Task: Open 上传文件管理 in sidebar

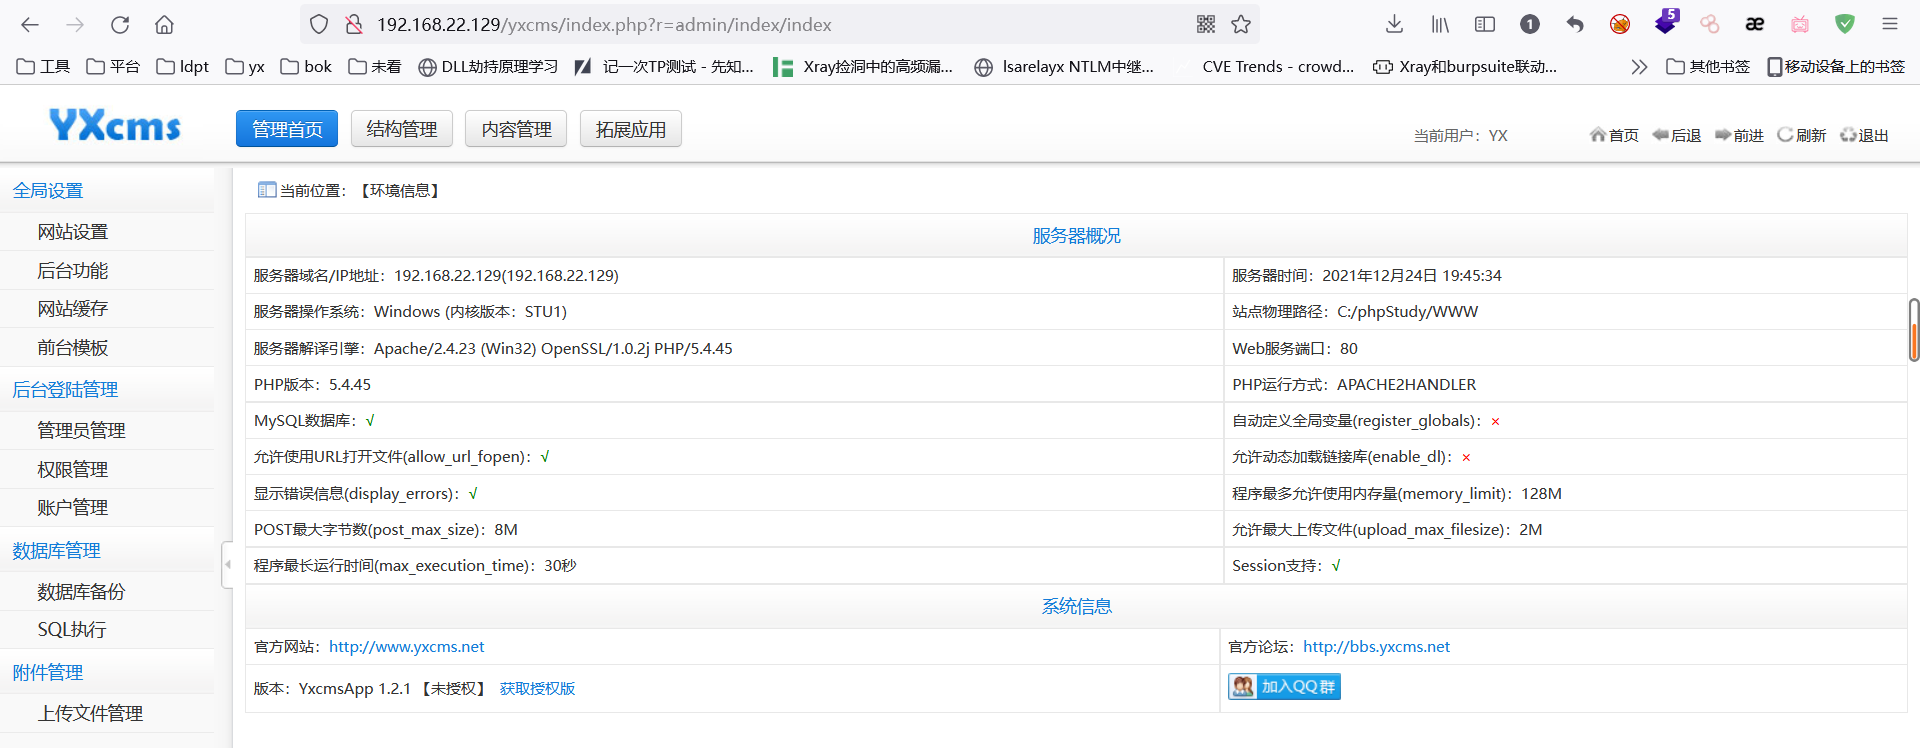Action: pyautogui.click(x=90, y=714)
